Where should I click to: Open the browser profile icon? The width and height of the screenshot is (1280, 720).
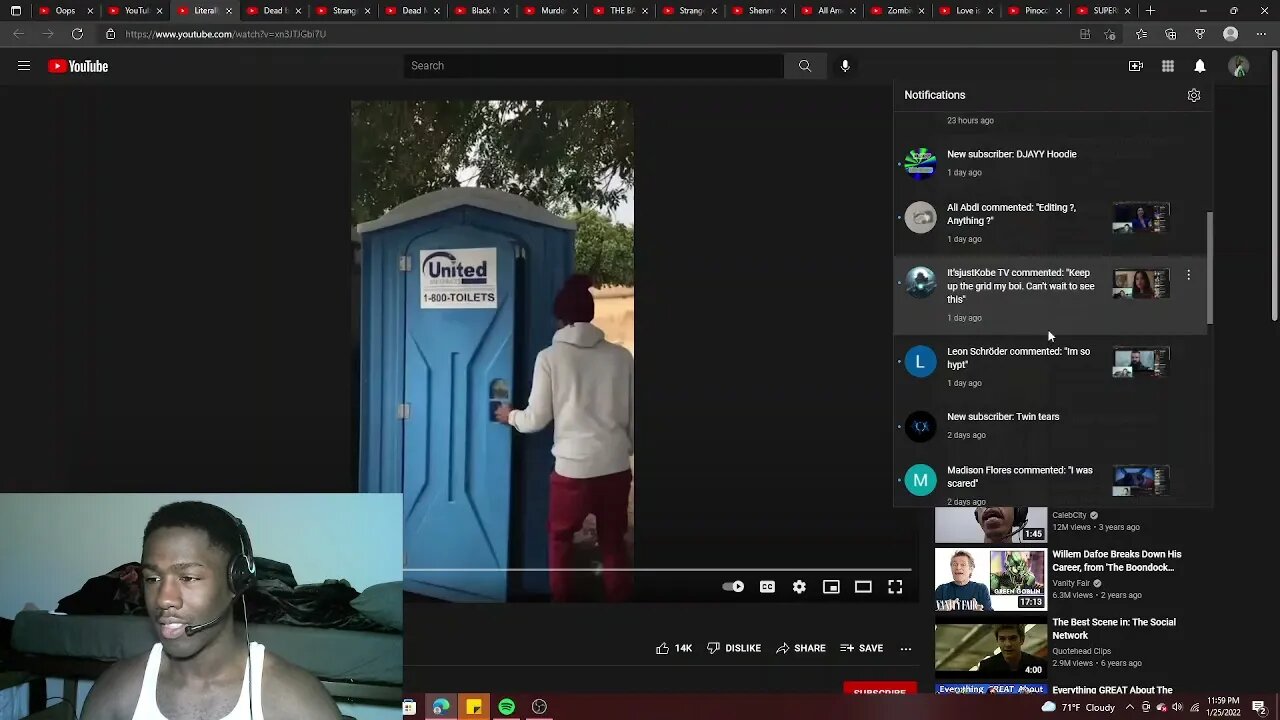pyautogui.click(x=1231, y=34)
